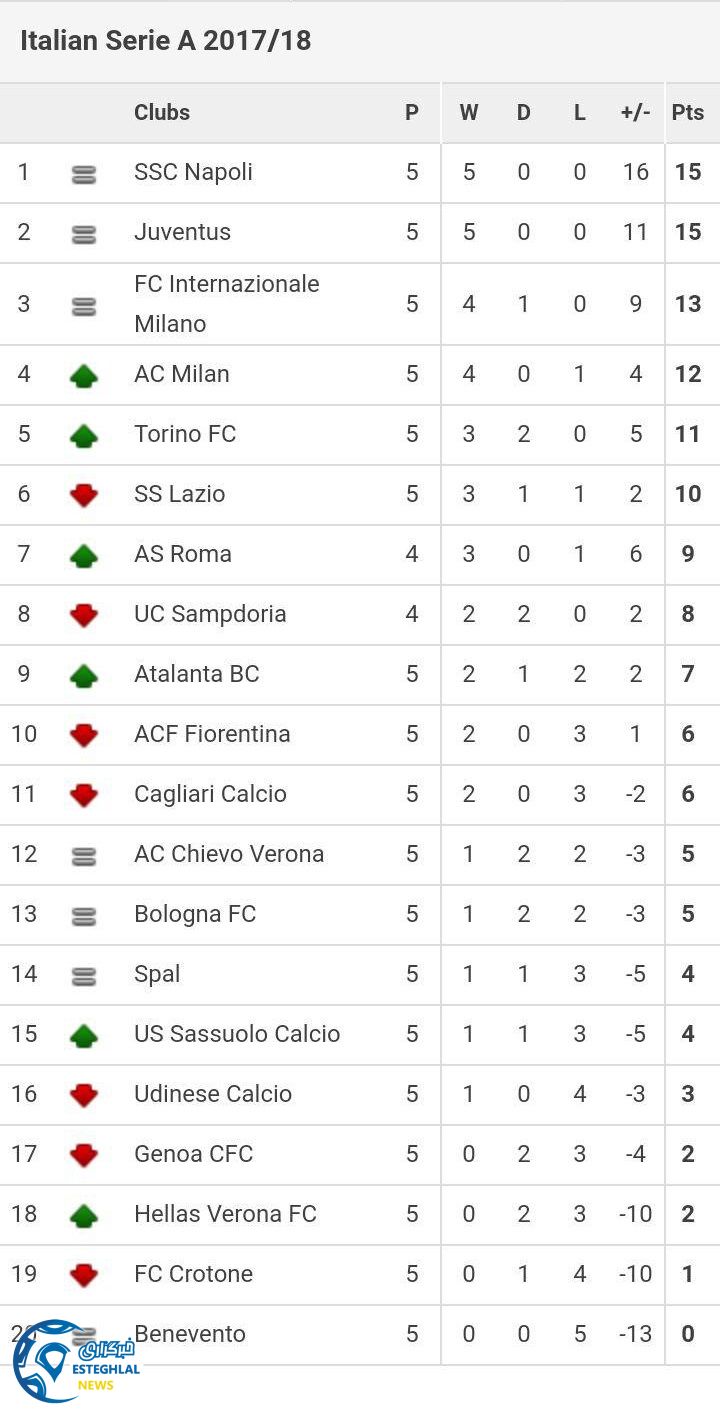The image size is (720, 1425).
Task: Open the Juventus club link
Action: 182,232
